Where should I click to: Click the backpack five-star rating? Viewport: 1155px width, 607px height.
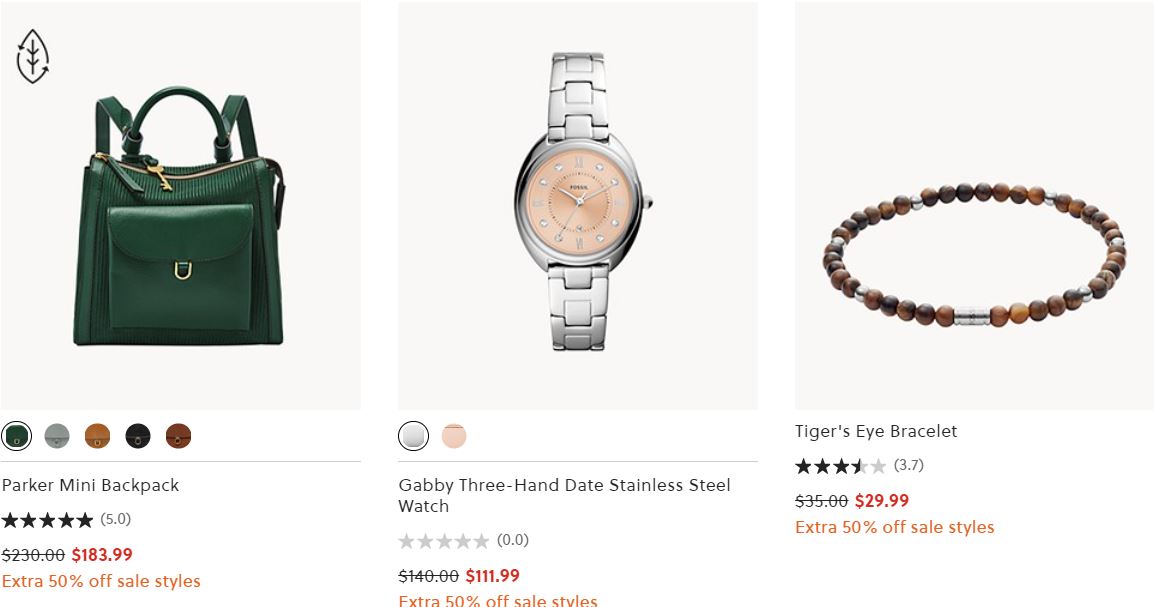(x=48, y=520)
